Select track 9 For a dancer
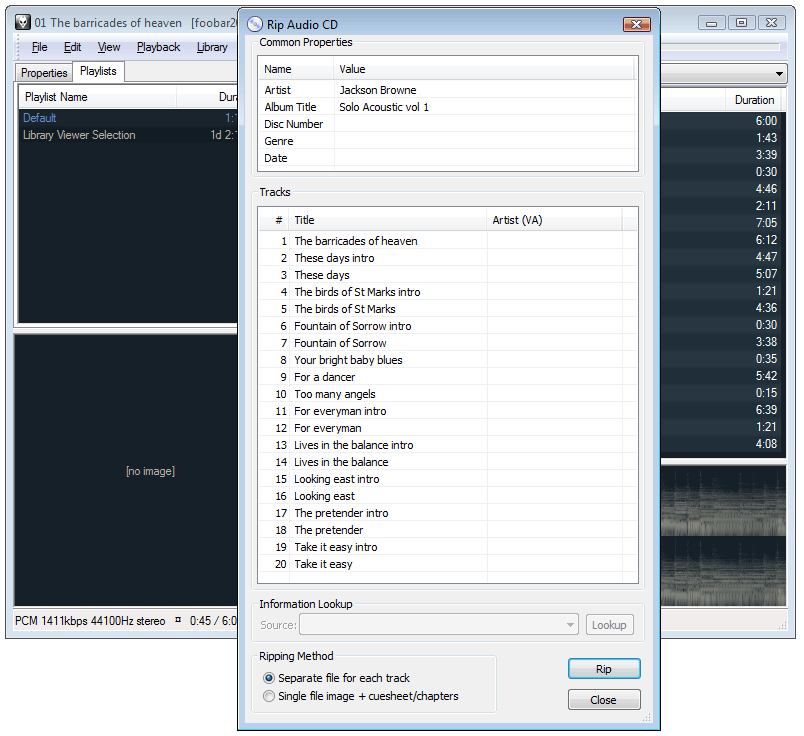This screenshot has width=804, height=736. [x=448, y=377]
